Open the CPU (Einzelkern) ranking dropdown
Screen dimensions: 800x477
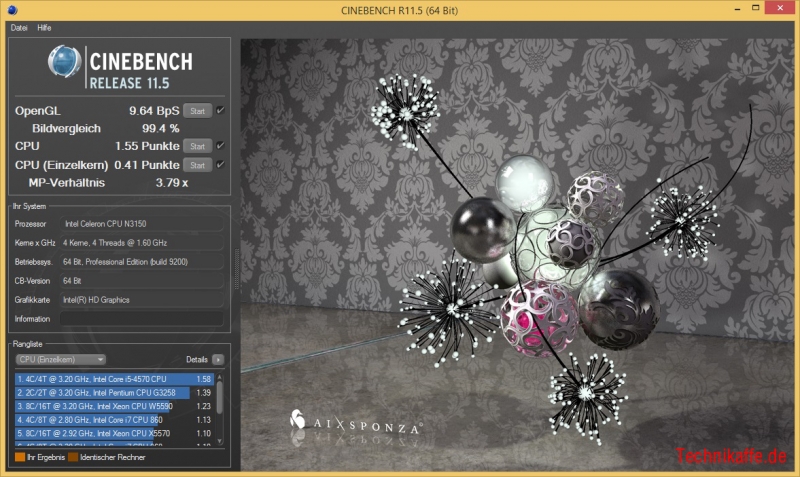pyautogui.click(x=60, y=359)
